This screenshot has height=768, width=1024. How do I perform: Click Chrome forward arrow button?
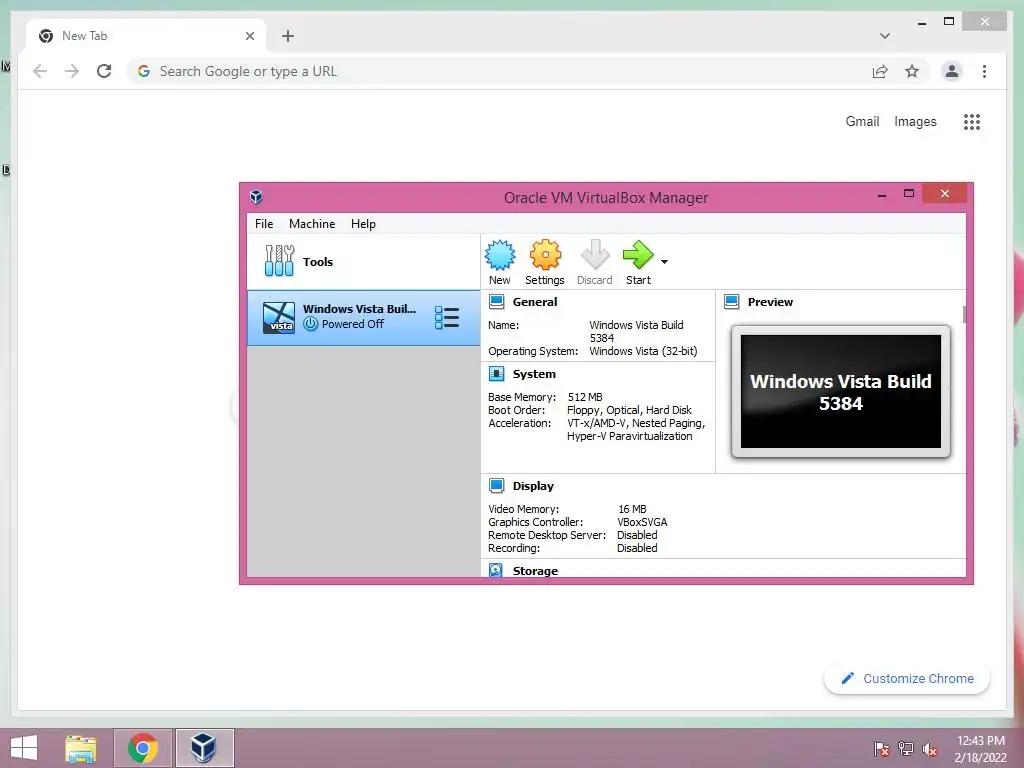point(72,71)
